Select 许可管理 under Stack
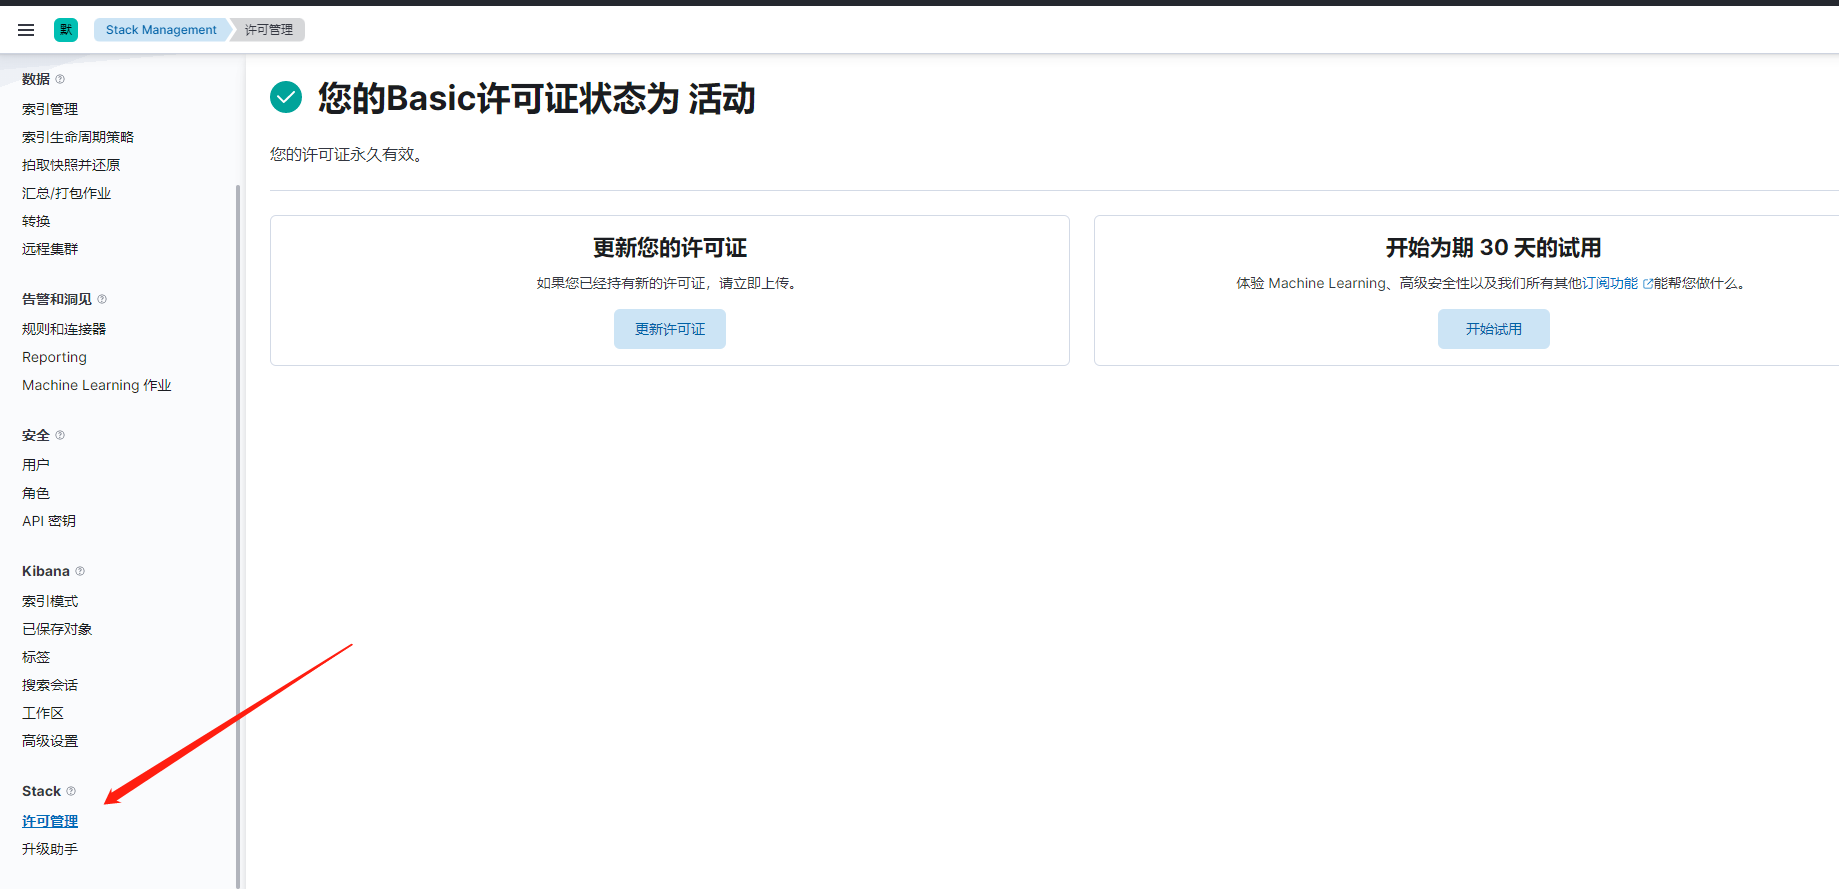The width and height of the screenshot is (1839, 889). 50,821
